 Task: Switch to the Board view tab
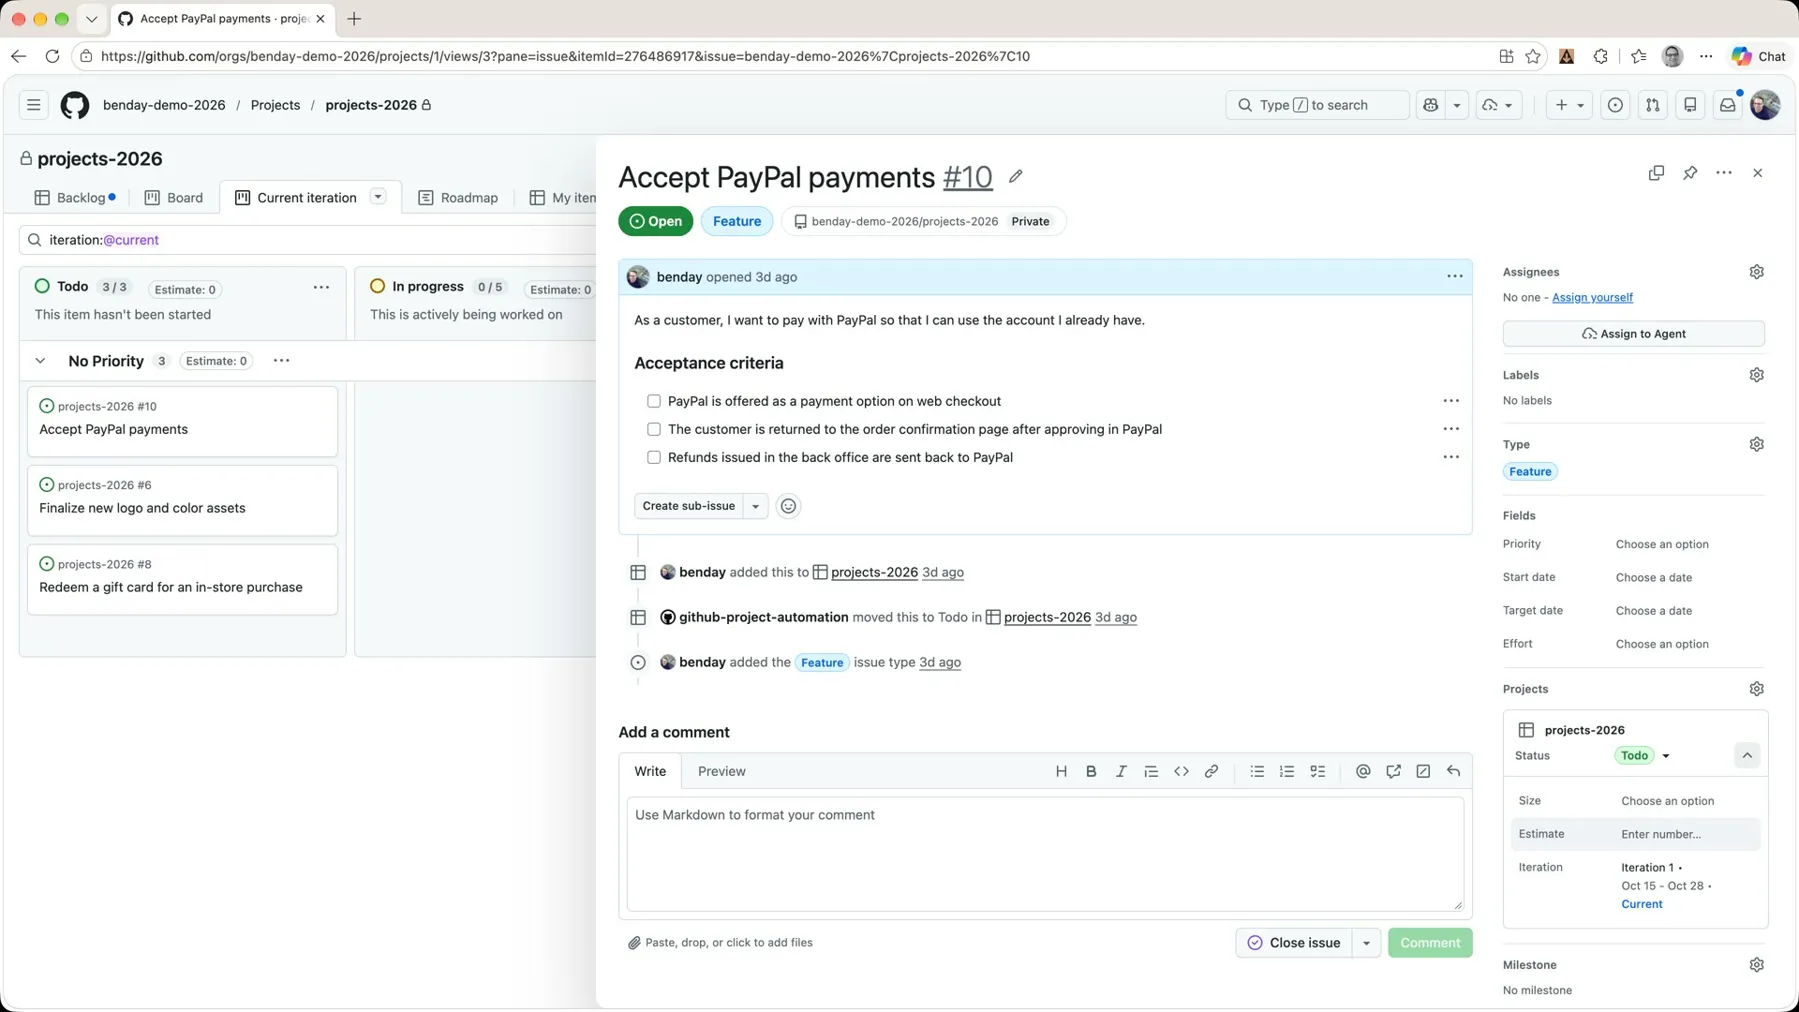(x=174, y=198)
